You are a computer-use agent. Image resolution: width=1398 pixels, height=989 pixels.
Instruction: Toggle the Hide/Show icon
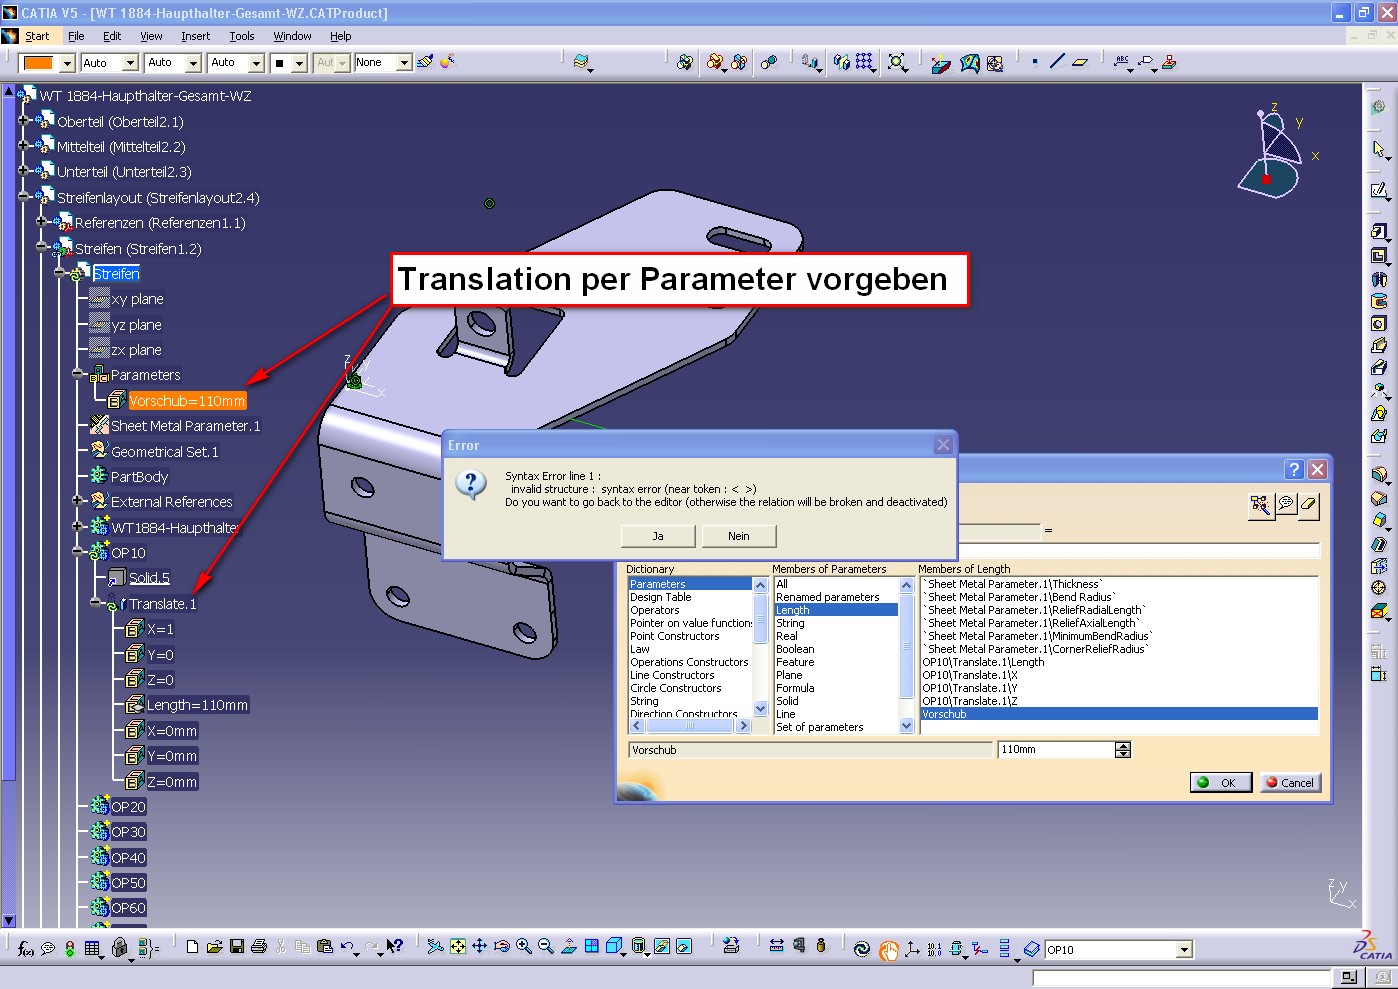tap(662, 946)
